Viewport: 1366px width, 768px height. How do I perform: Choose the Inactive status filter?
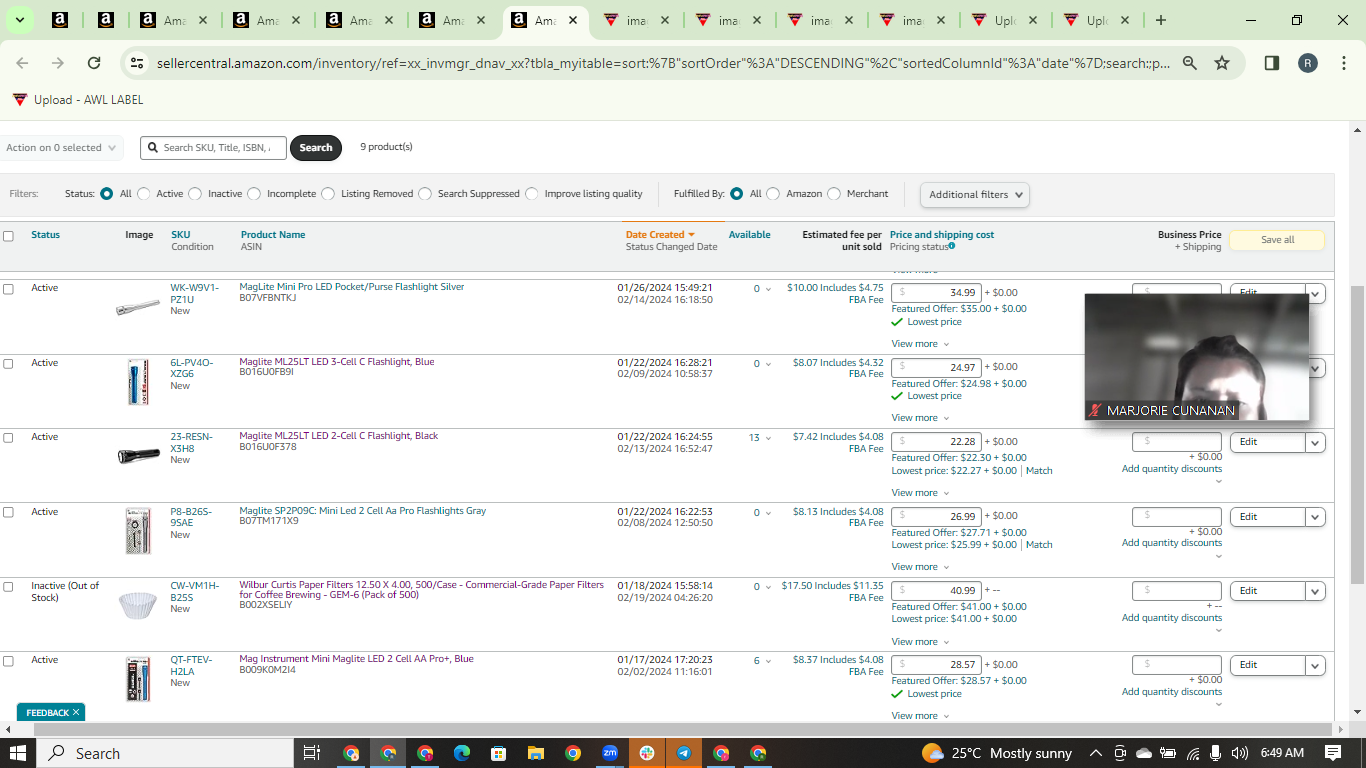click(195, 194)
